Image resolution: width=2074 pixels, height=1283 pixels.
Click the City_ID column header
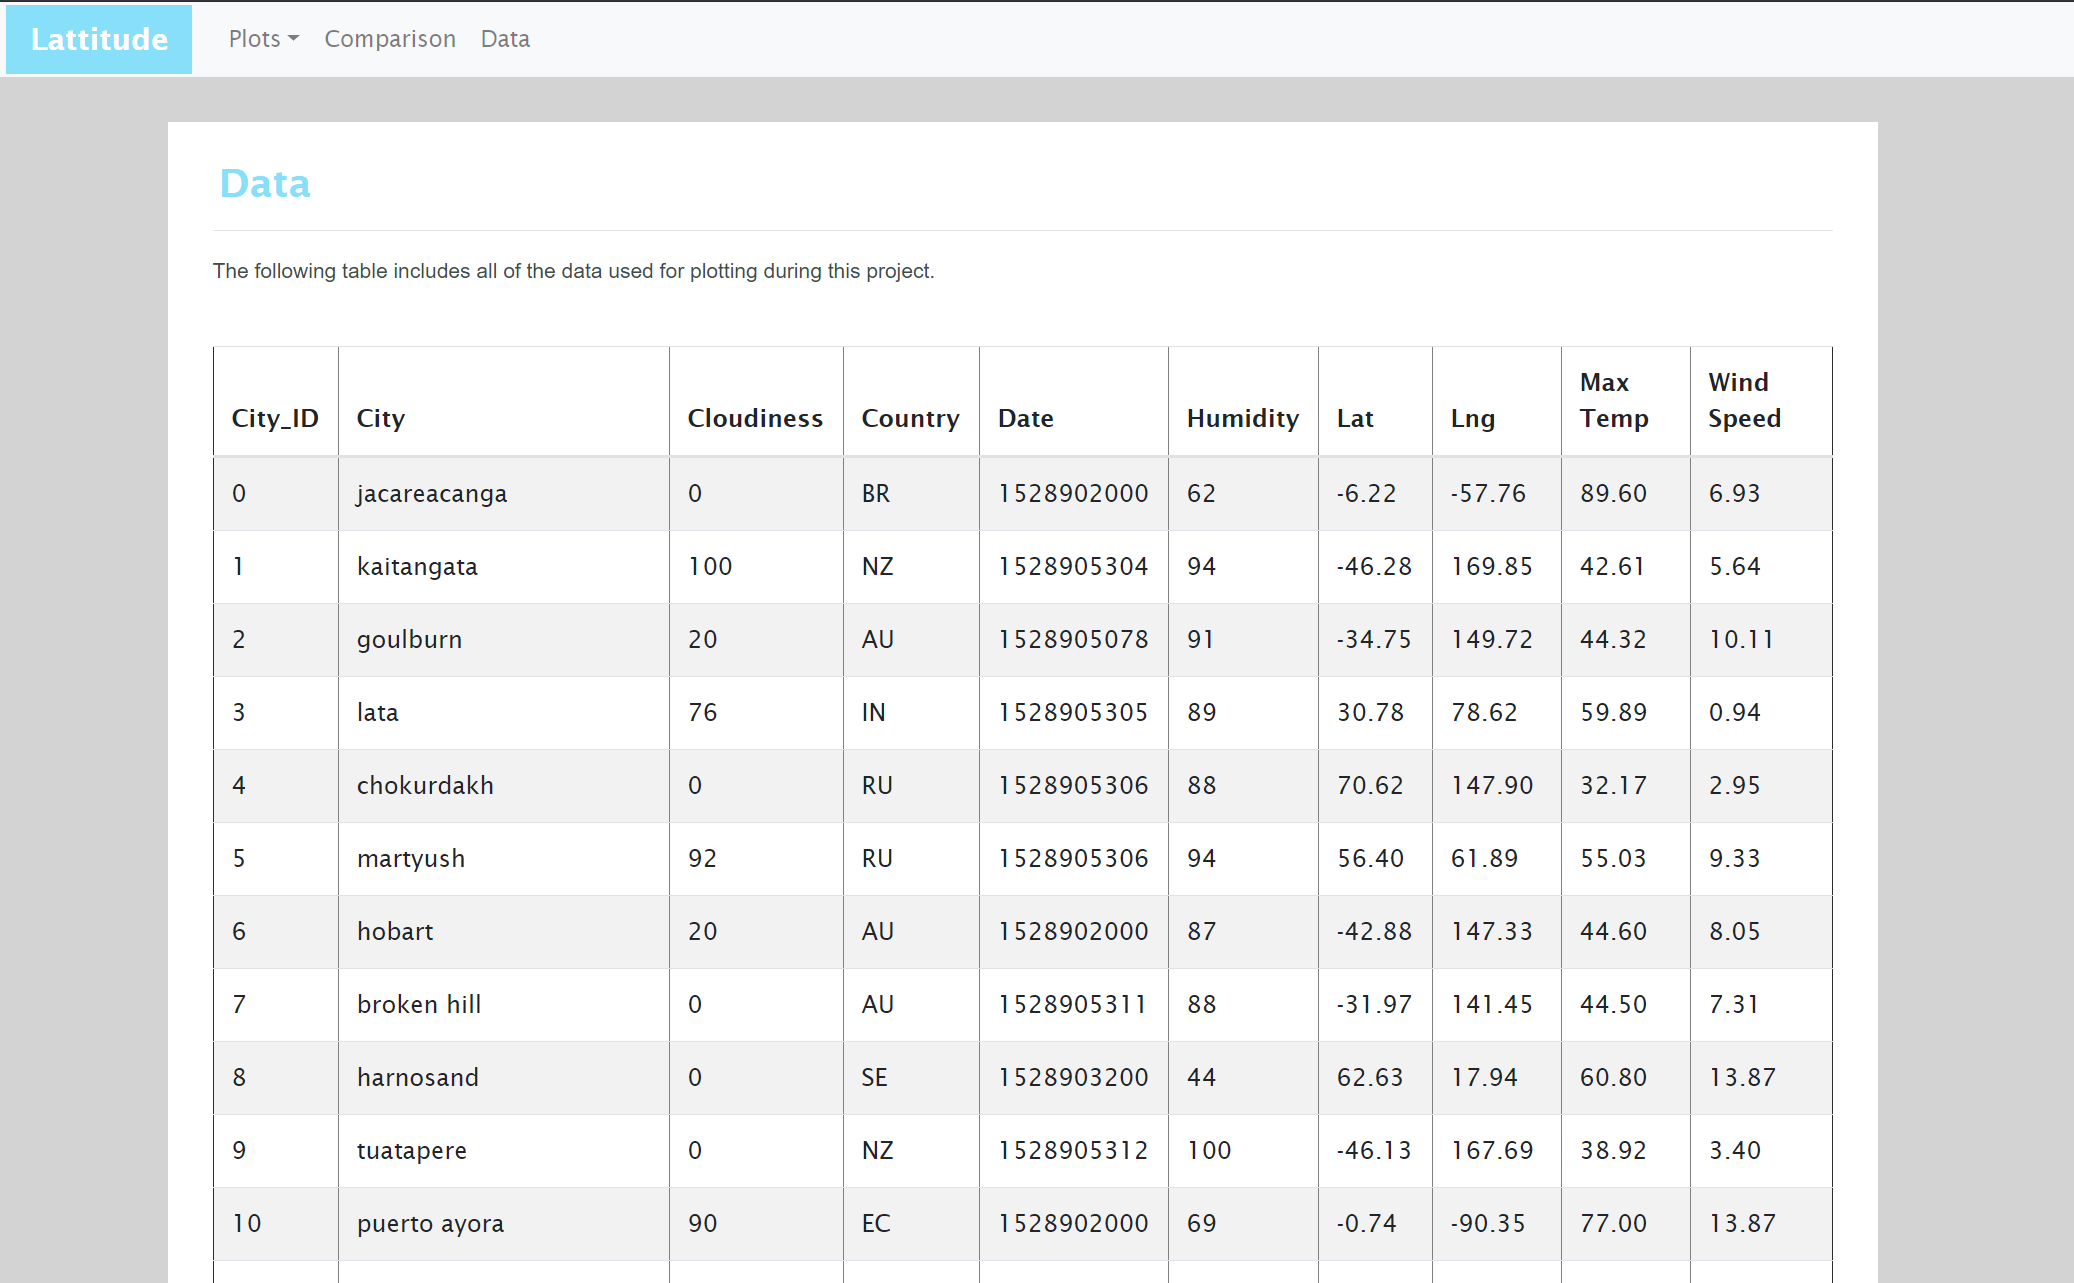click(275, 418)
